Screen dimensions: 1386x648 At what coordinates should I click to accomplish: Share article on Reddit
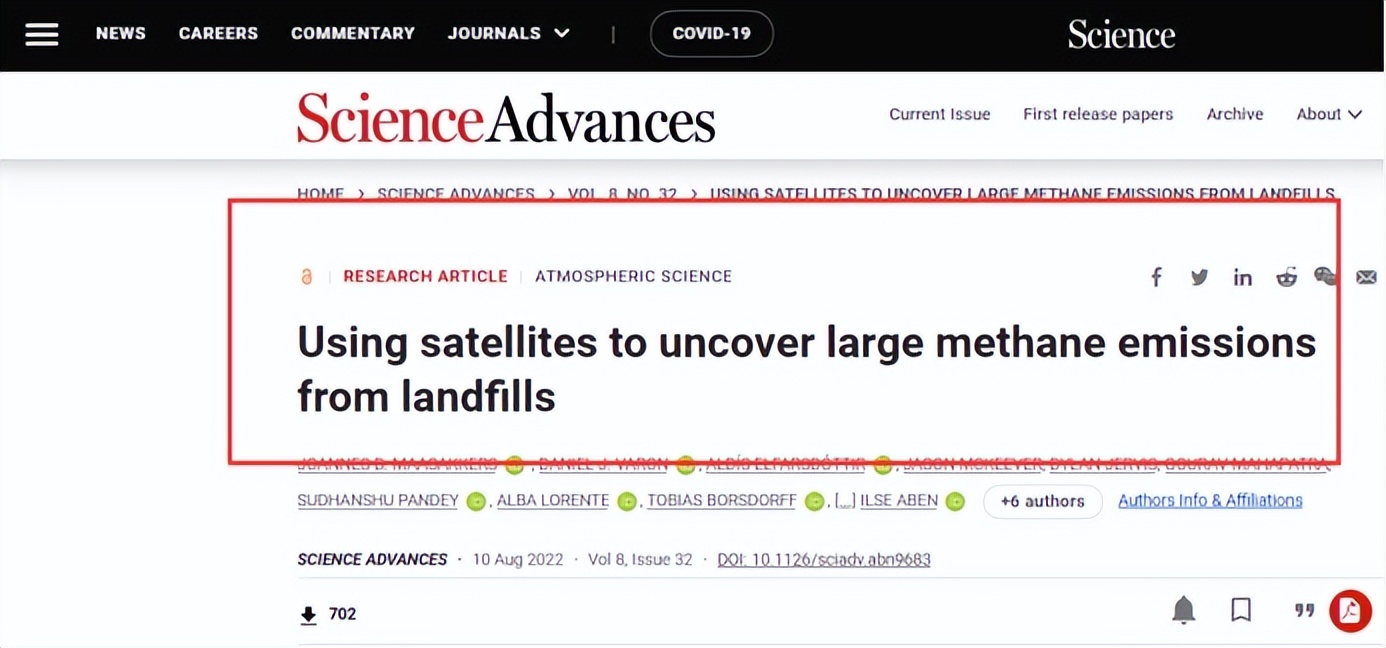pyautogui.click(x=1286, y=277)
